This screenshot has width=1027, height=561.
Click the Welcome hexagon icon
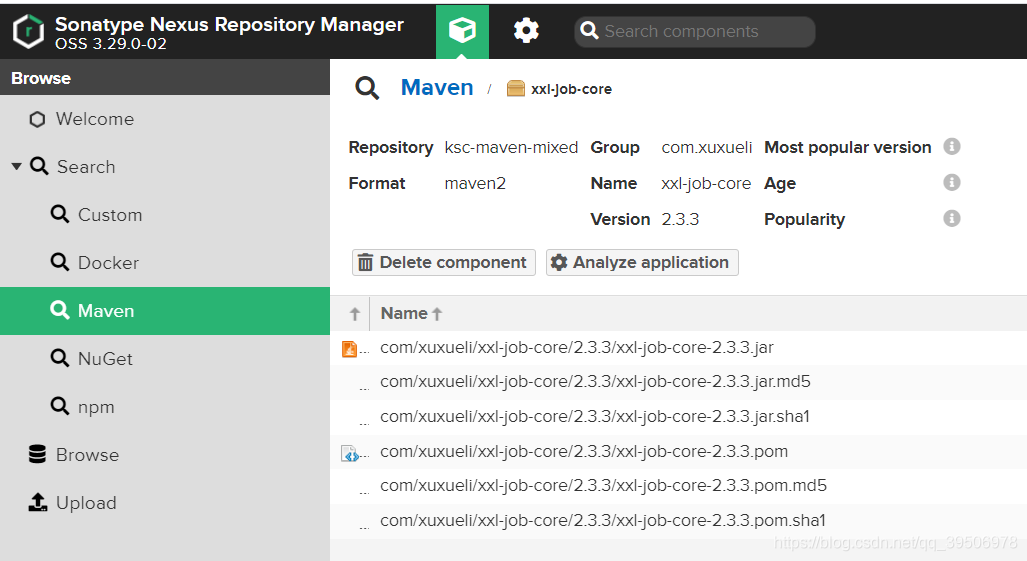coord(37,119)
